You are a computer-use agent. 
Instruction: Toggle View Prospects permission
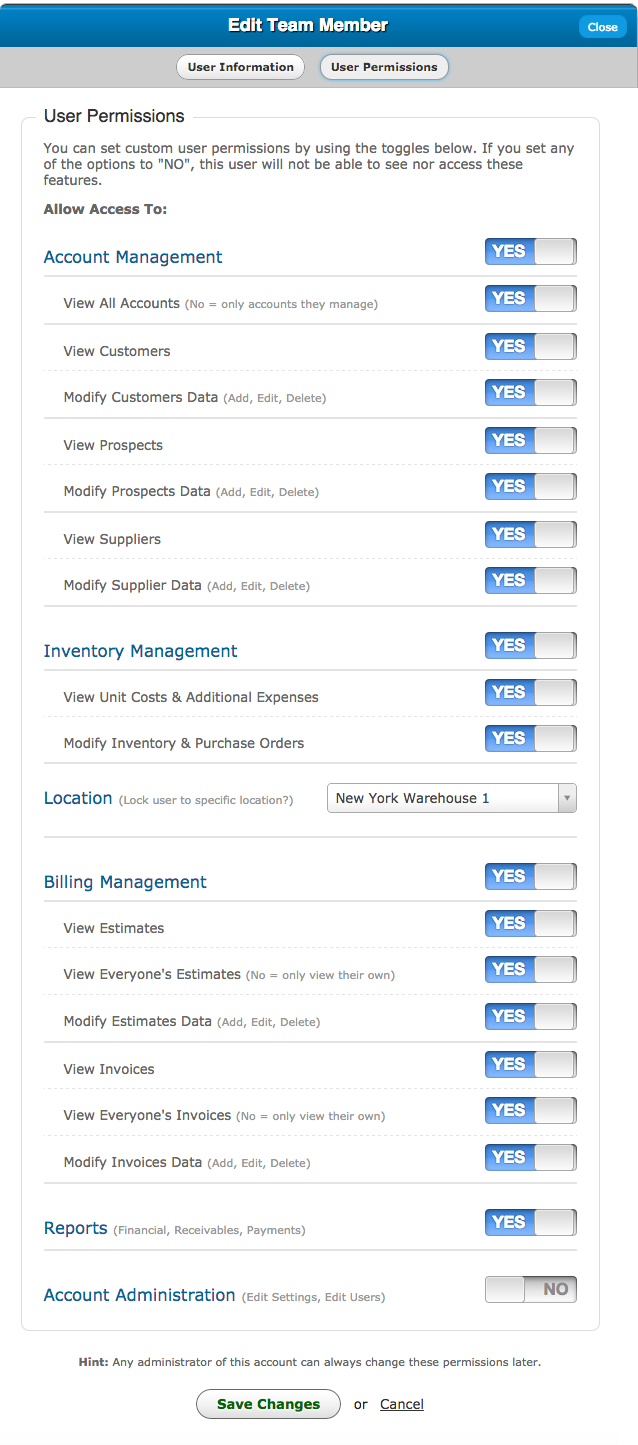[530, 441]
